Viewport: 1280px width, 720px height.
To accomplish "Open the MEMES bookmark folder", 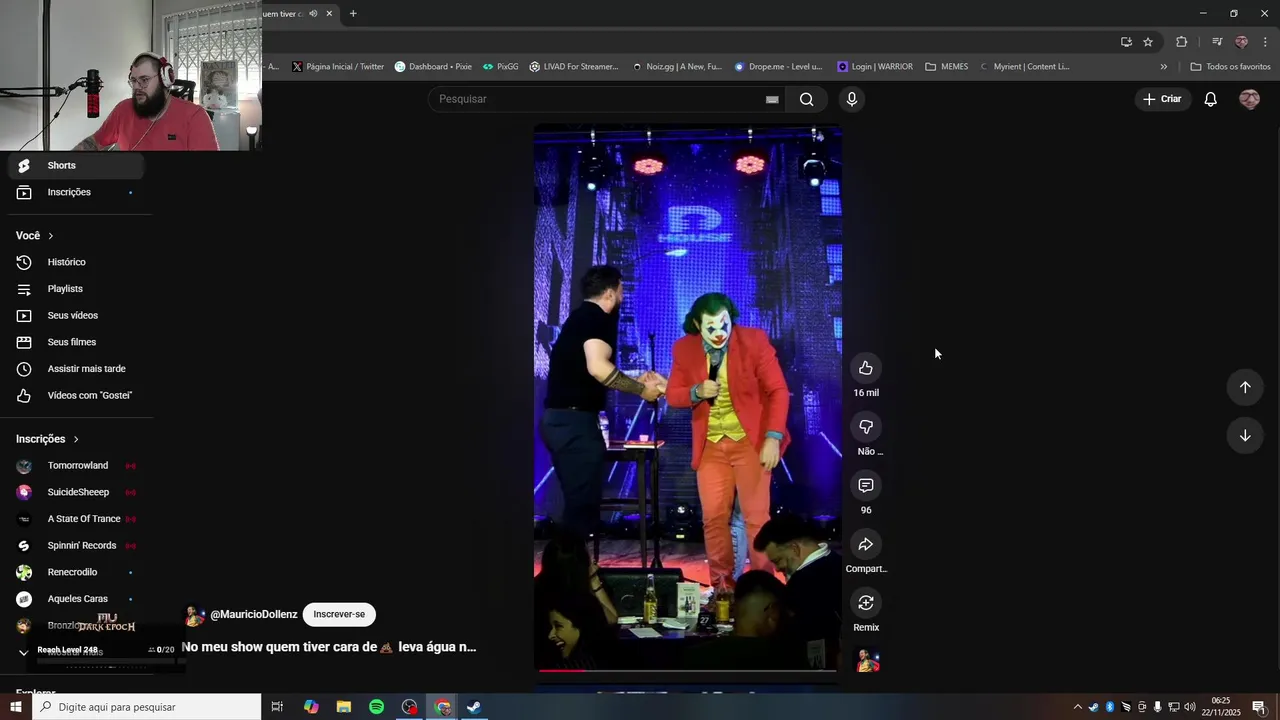I will 946,67.
